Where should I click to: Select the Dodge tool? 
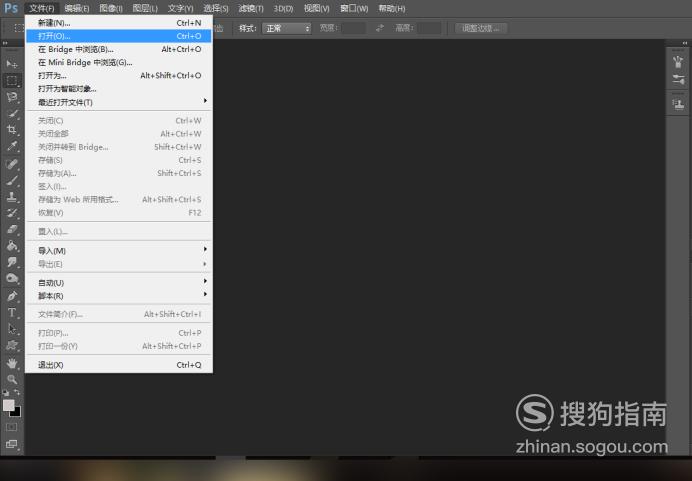(12, 278)
